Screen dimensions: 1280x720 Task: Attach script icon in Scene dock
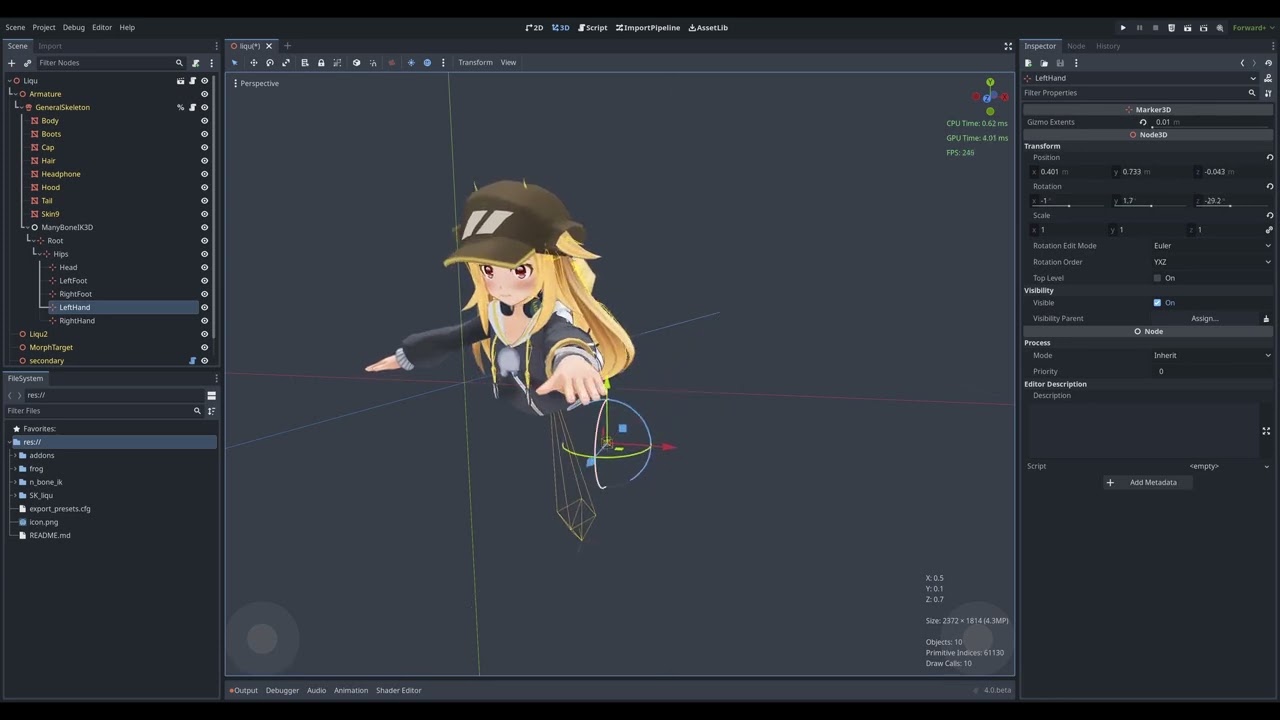[196, 63]
